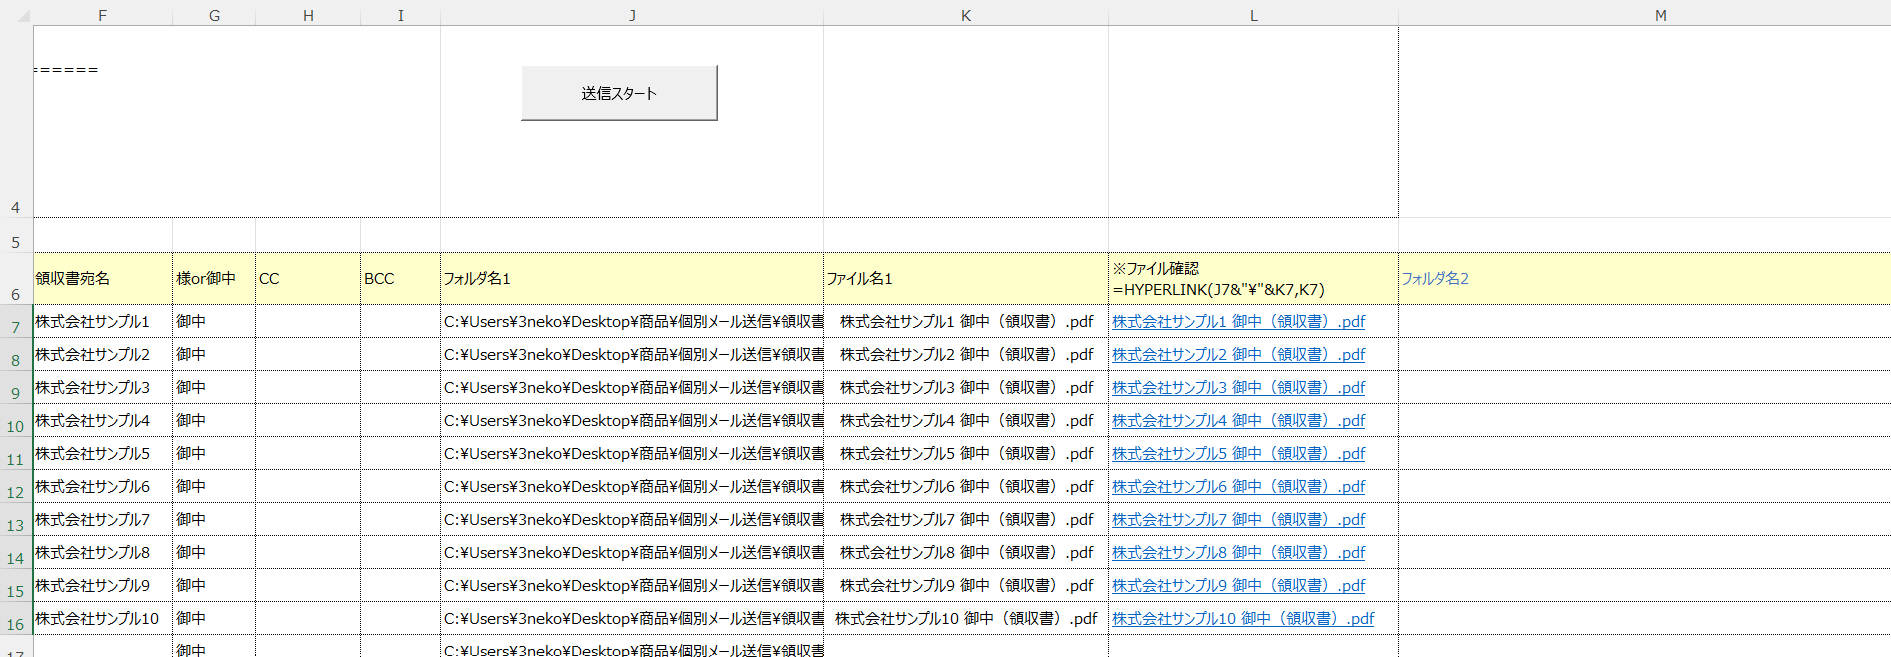Open the 株式会社サンプル10 PDF hyperlink

(x=1242, y=619)
